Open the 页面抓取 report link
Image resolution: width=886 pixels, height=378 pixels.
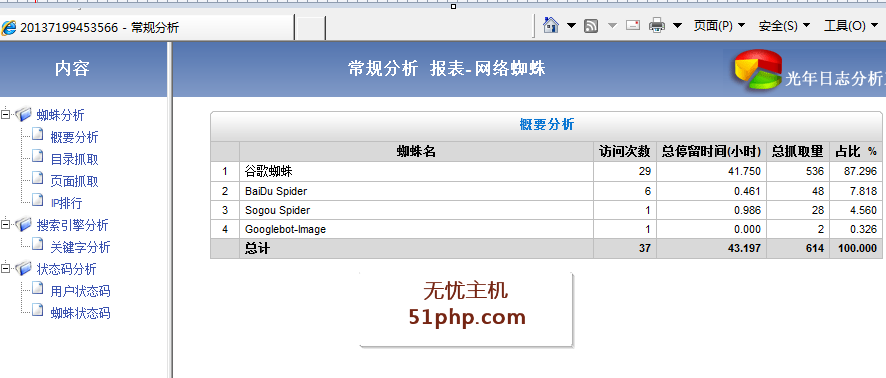click(x=75, y=181)
